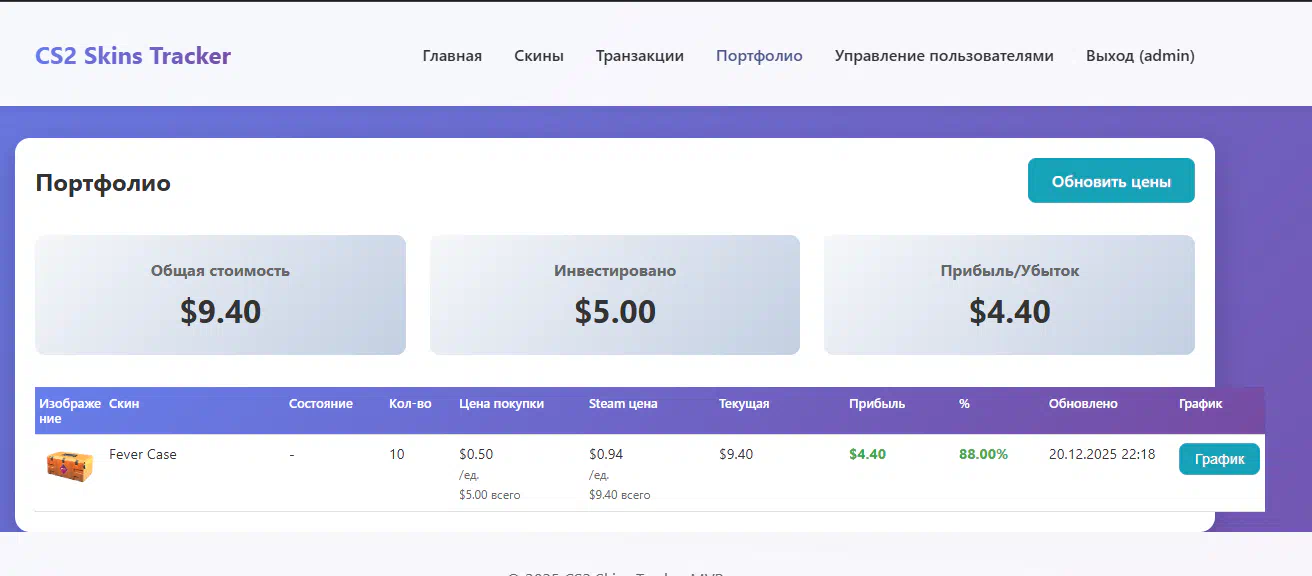Click the Steam цена column header
Image resolution: width=1312 pixels, height=576 pixels.
[623, 404]
